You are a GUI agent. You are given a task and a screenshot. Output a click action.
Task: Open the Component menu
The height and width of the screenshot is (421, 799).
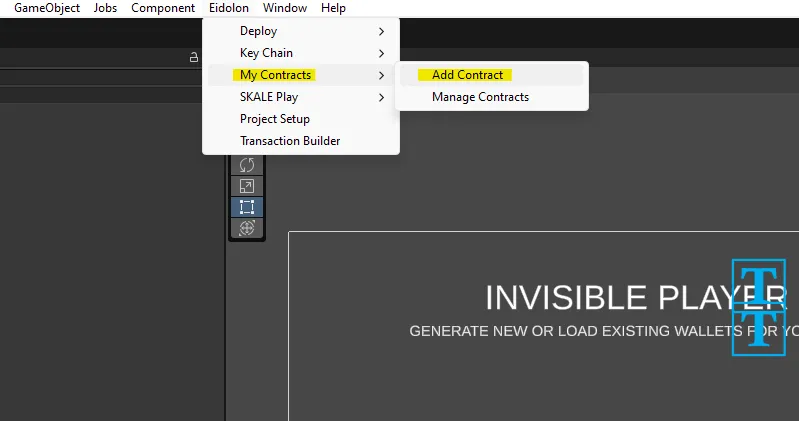(163, 8)
